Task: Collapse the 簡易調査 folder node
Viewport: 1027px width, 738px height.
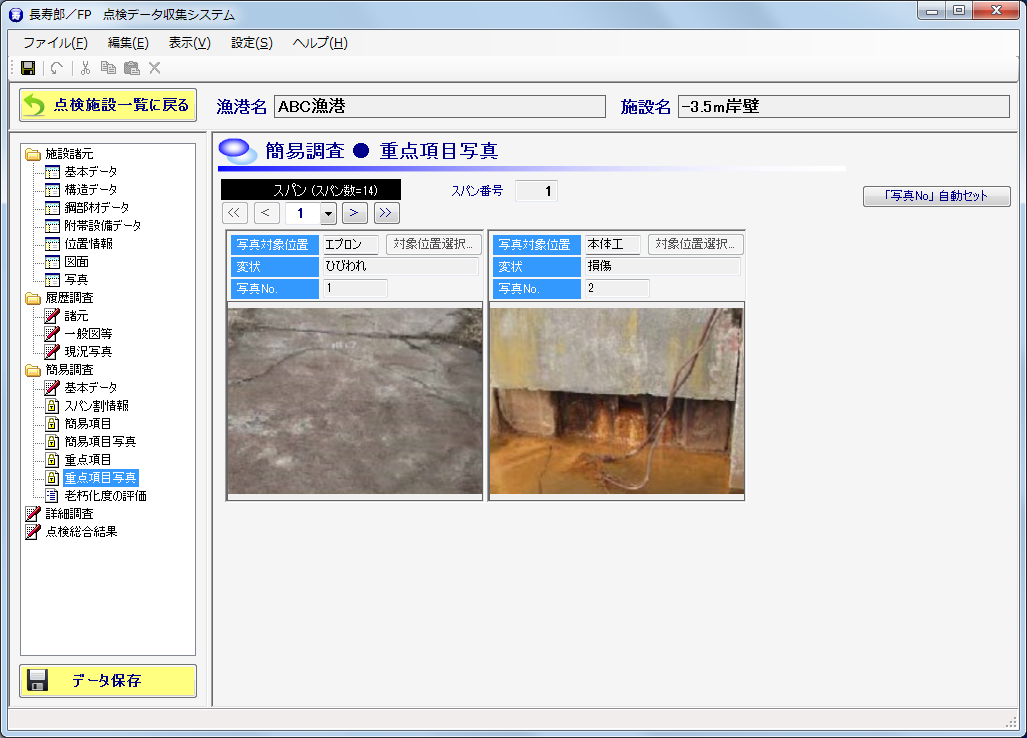Action: coord(33,370)
